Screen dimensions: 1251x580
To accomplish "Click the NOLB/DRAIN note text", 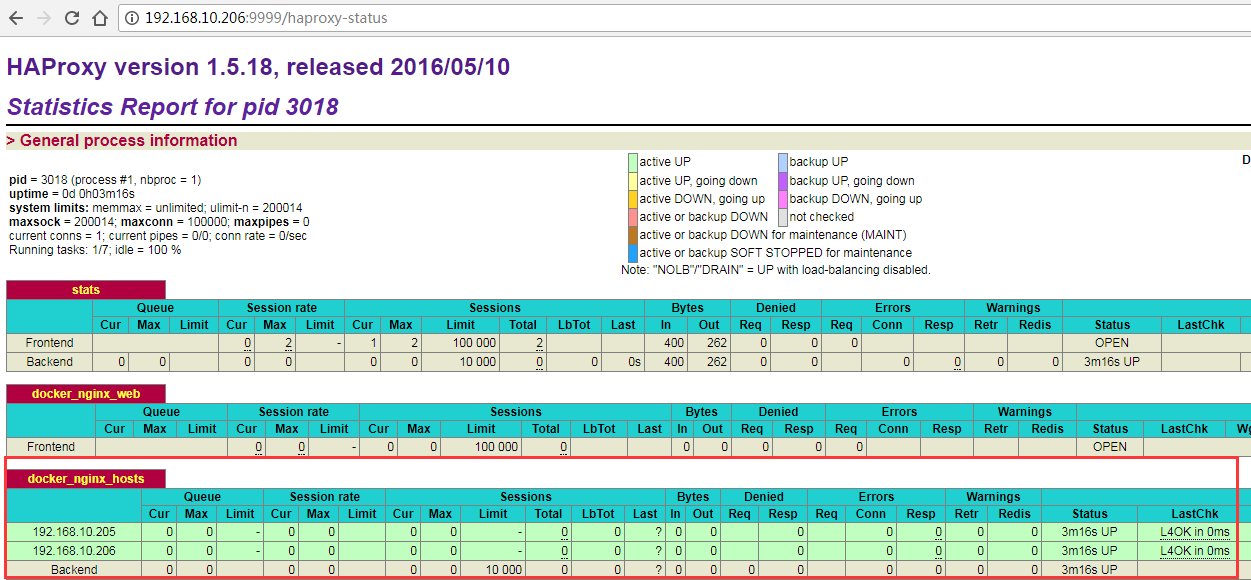I will click(776, 270).
